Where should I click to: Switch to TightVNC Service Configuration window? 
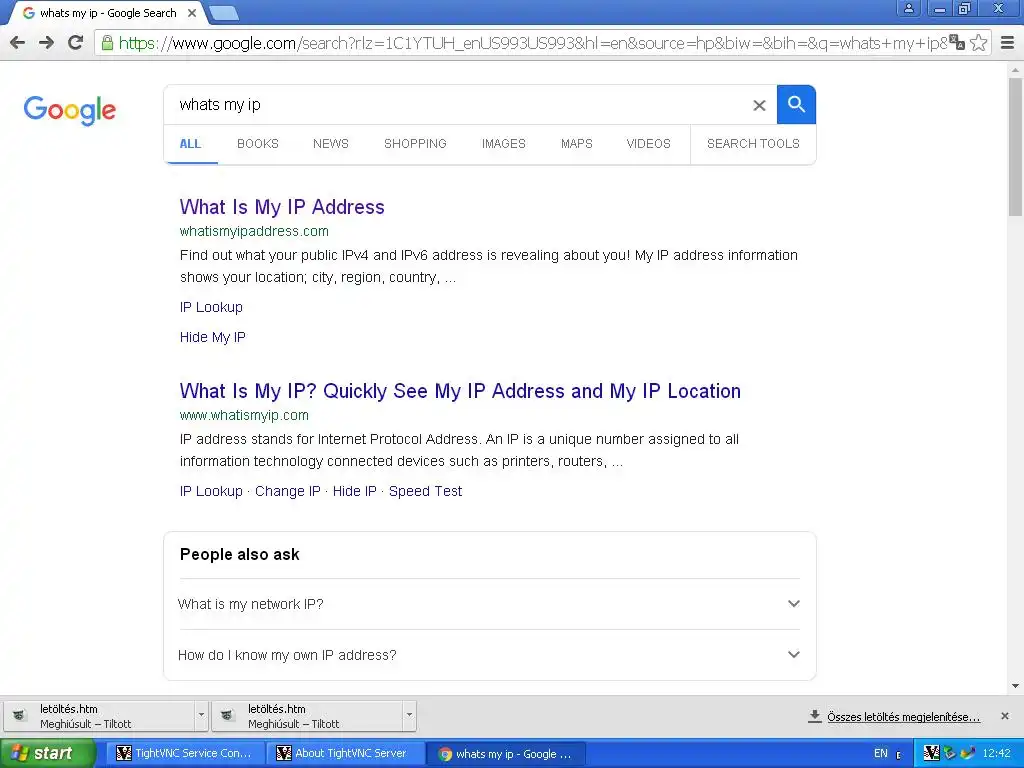pyautogui.click(x=188, y=754)
